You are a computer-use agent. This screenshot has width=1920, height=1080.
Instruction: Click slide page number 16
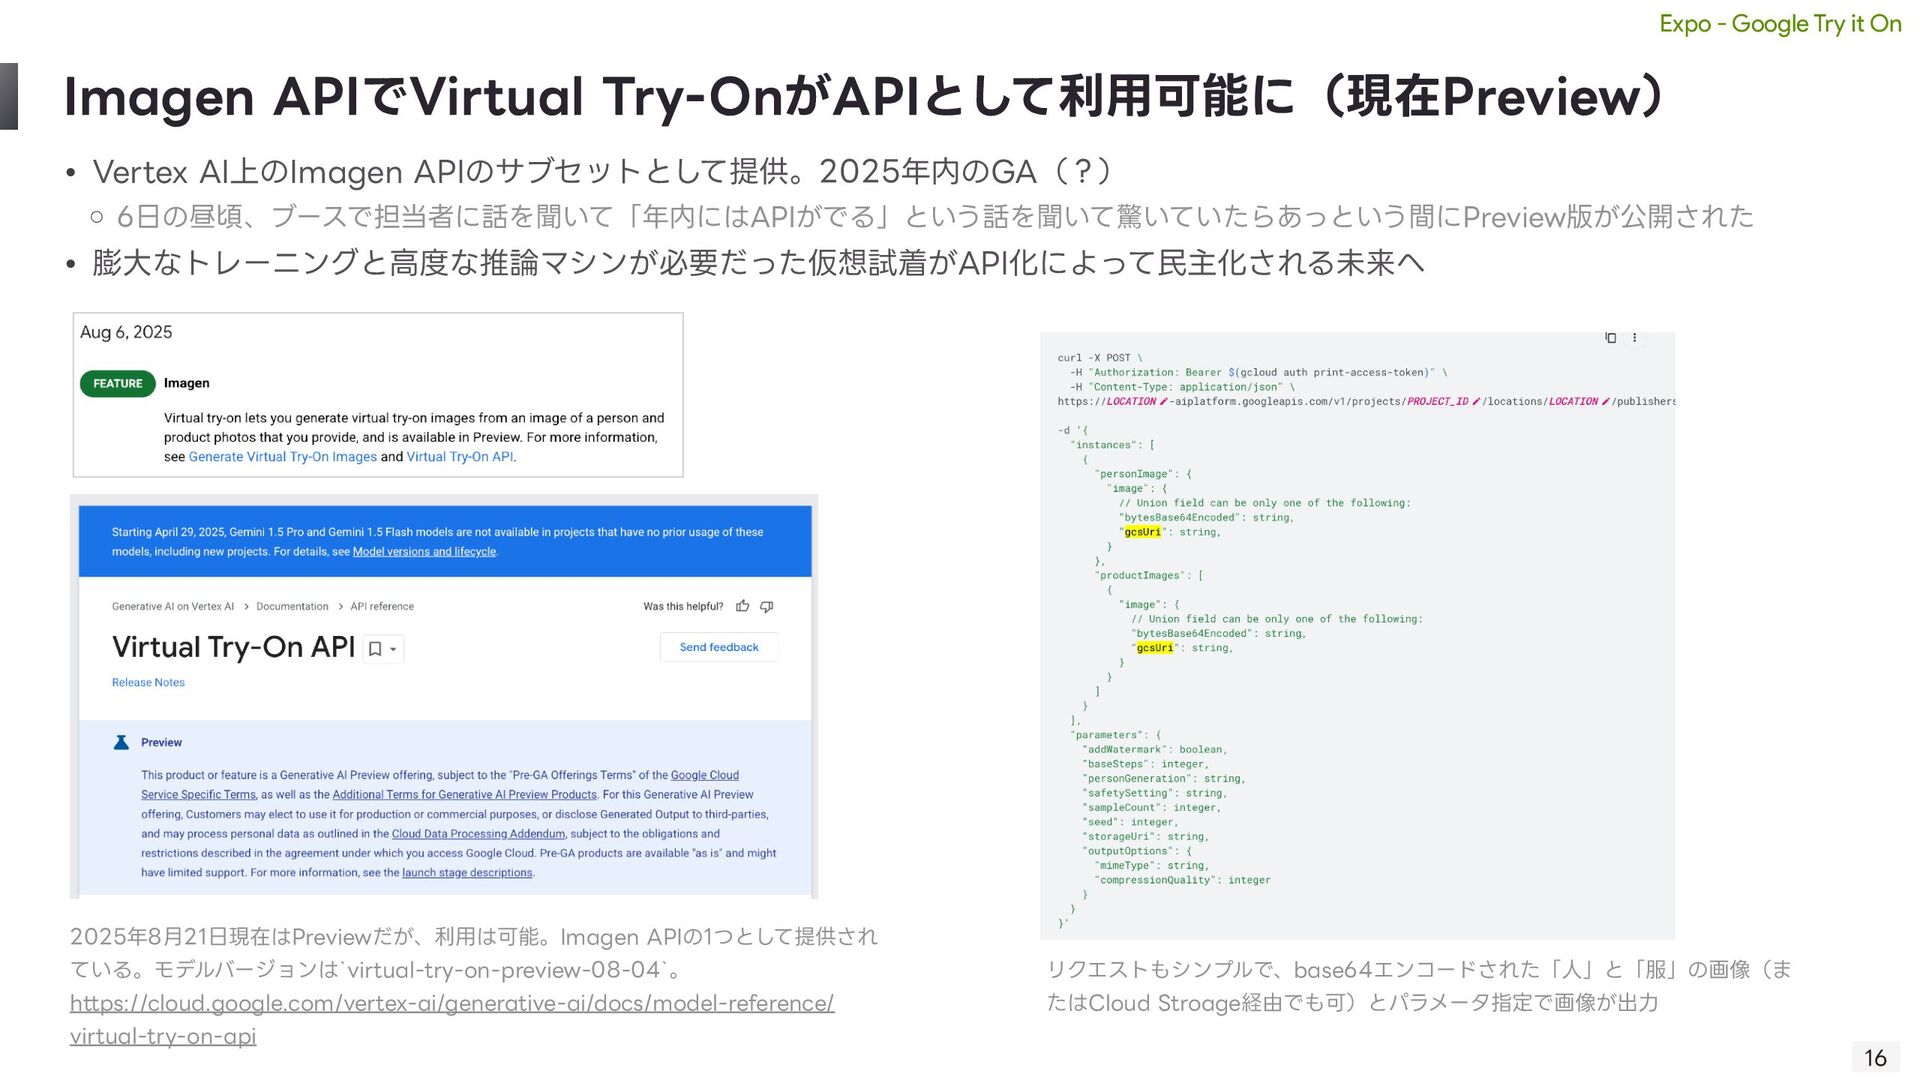click(1875, 1057)
